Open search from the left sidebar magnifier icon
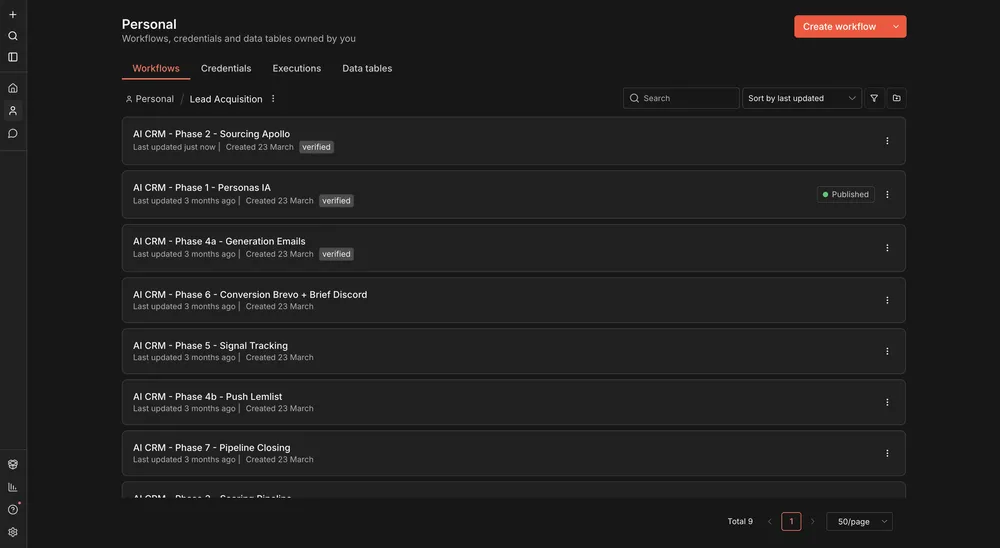The height and width of the screenshot is (548, 1000). coord(13,36)
